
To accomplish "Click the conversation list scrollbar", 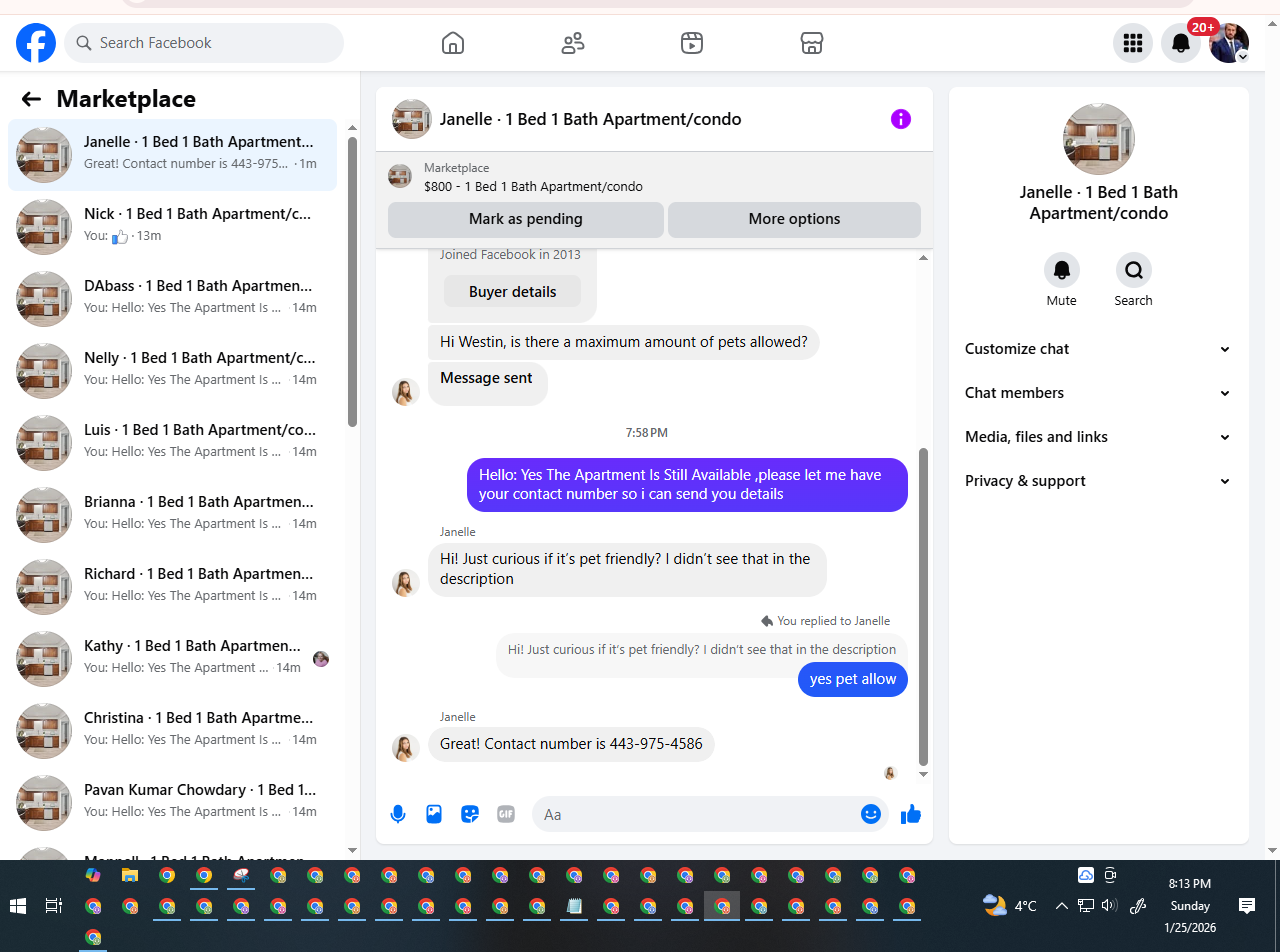I will coord(352,280).
